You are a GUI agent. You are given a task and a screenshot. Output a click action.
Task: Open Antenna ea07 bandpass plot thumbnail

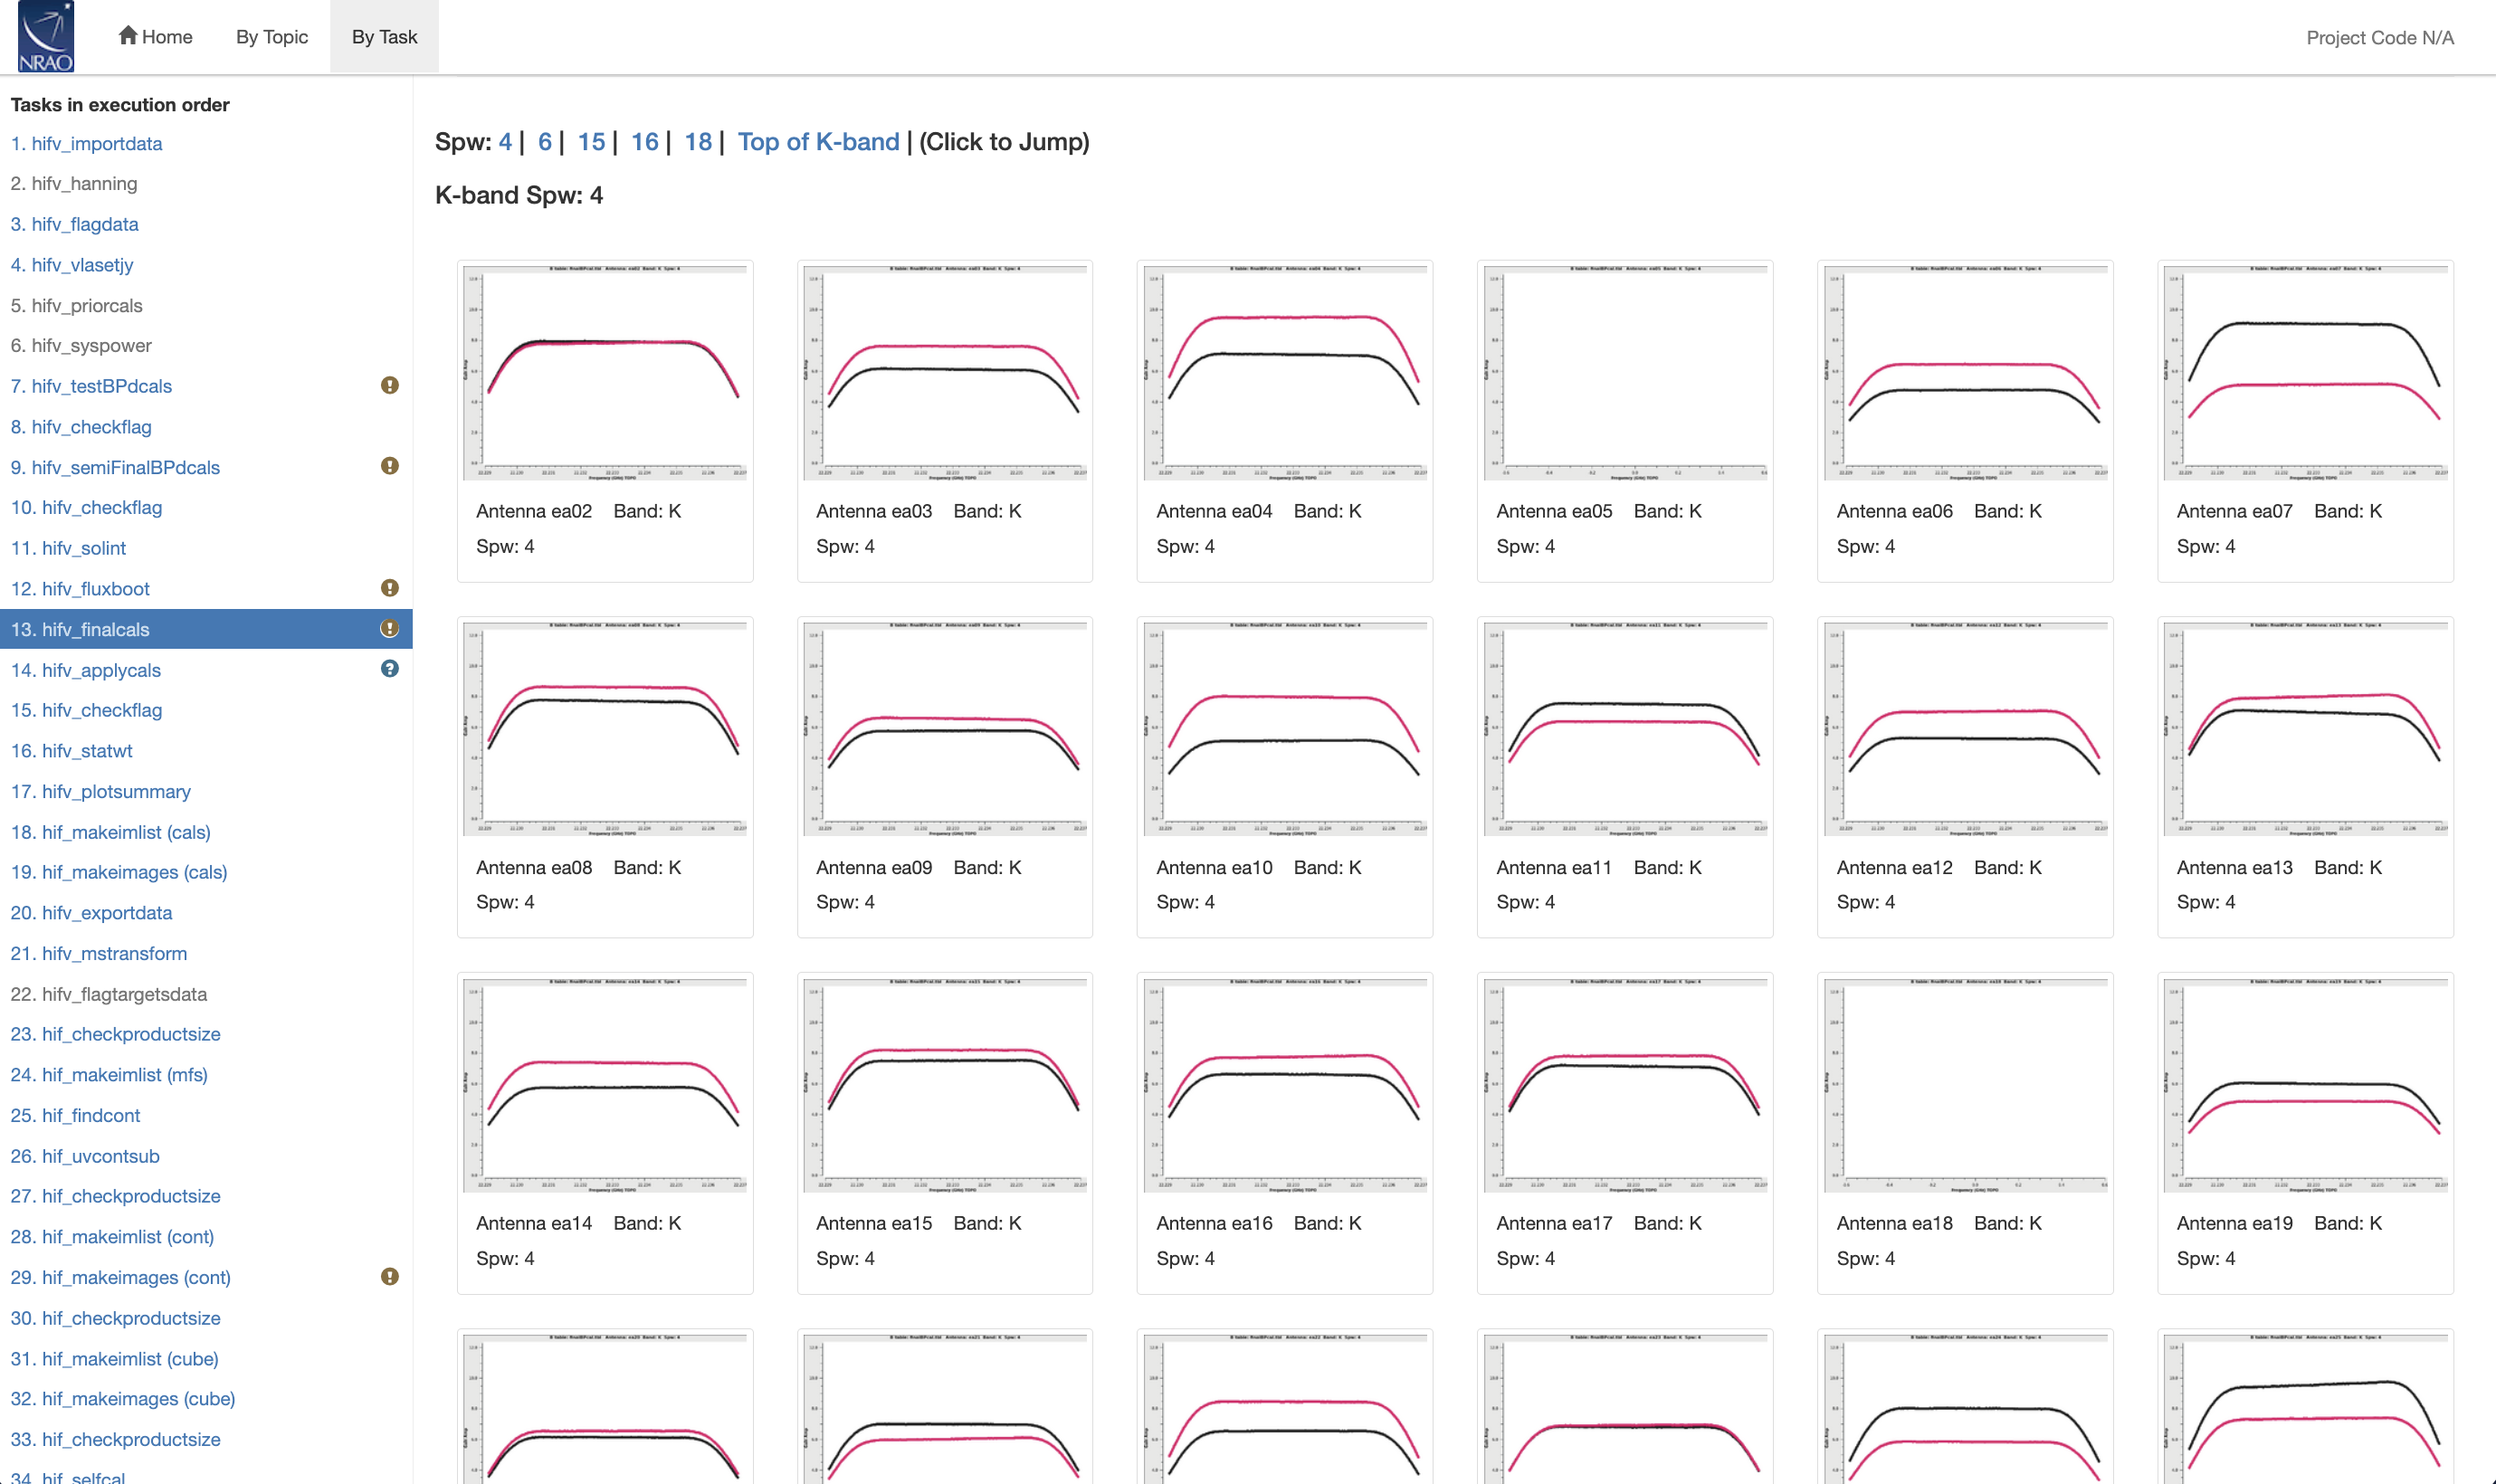tap(2305, 372)
